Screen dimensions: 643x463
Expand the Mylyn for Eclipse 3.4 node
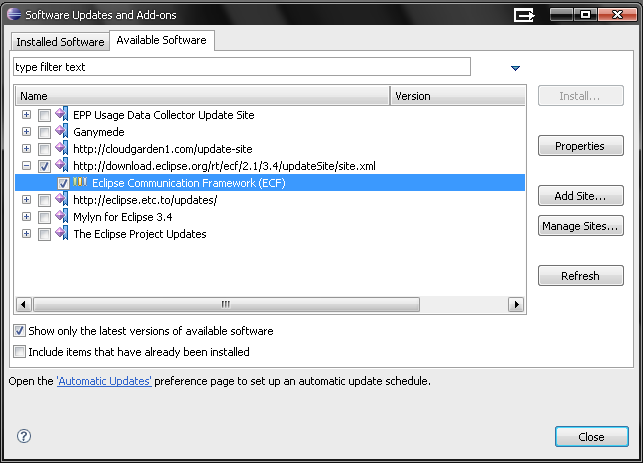(x=26, y=217)
